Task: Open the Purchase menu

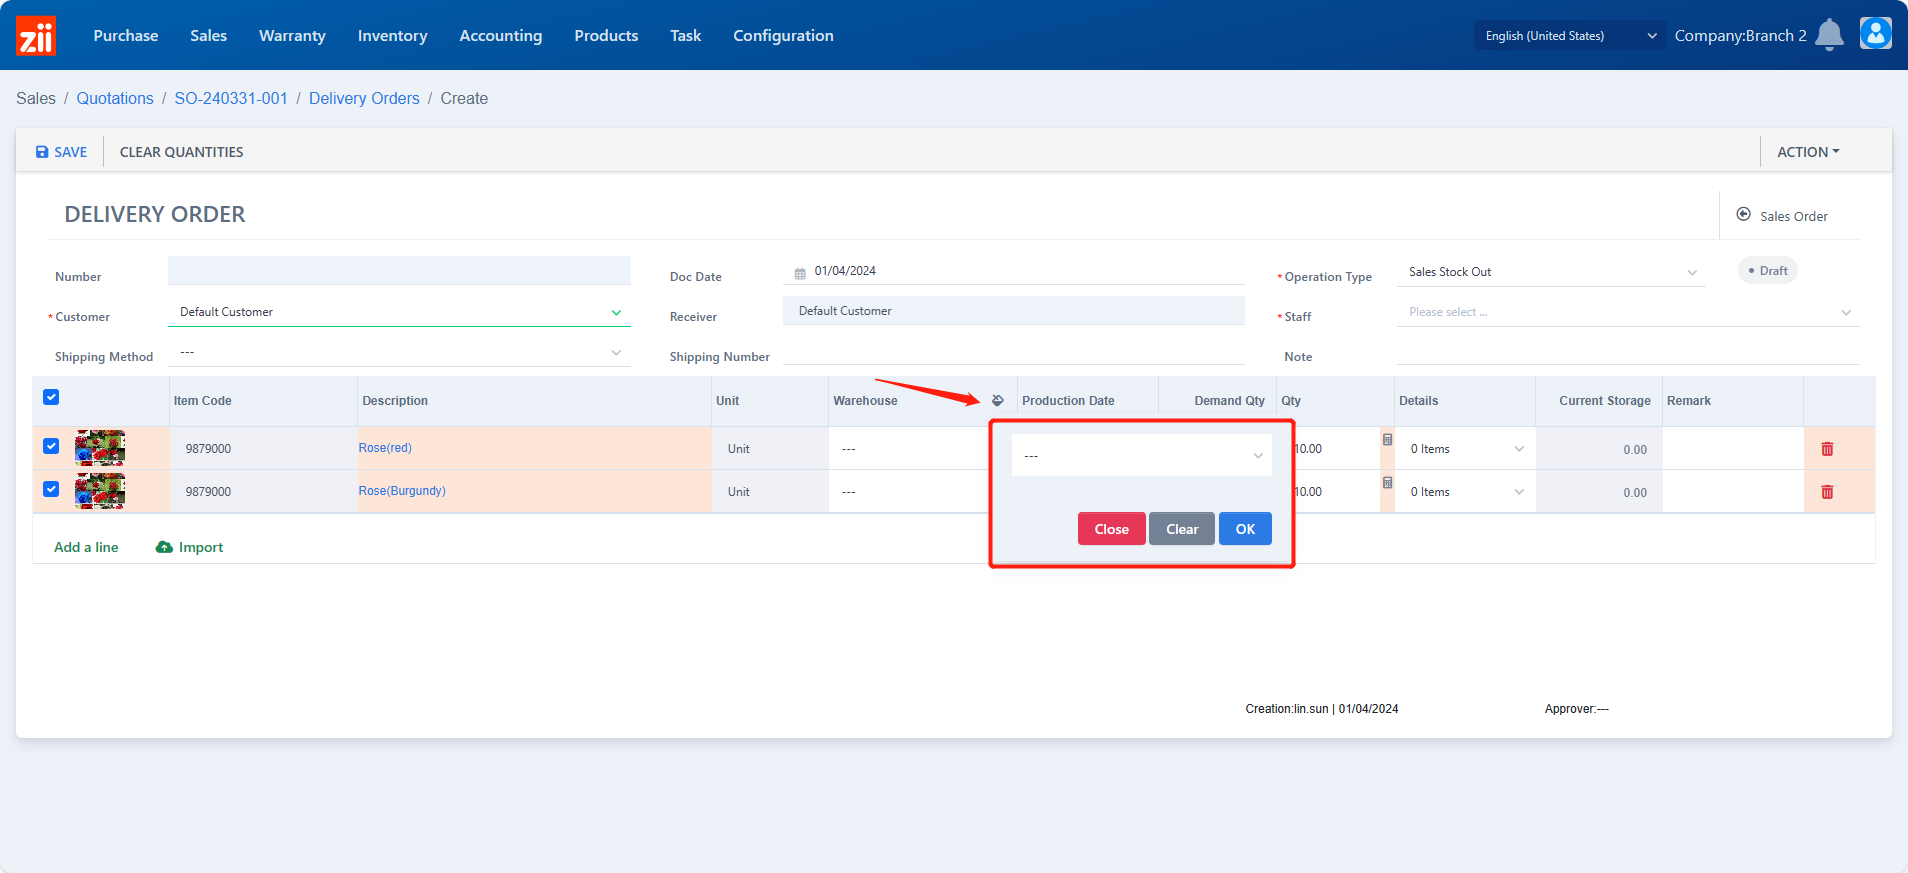Action: pyautogui.click(x=126, y=35)
